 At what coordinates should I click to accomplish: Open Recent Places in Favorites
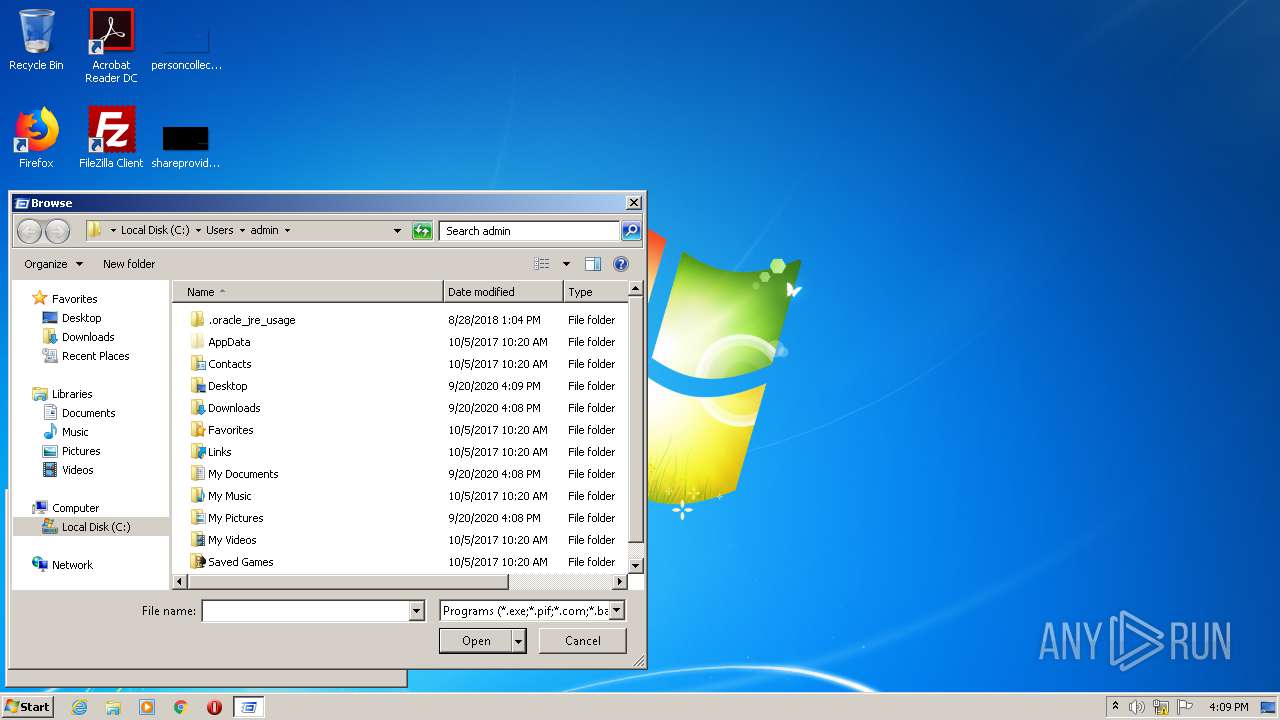[x=95, y=356]
